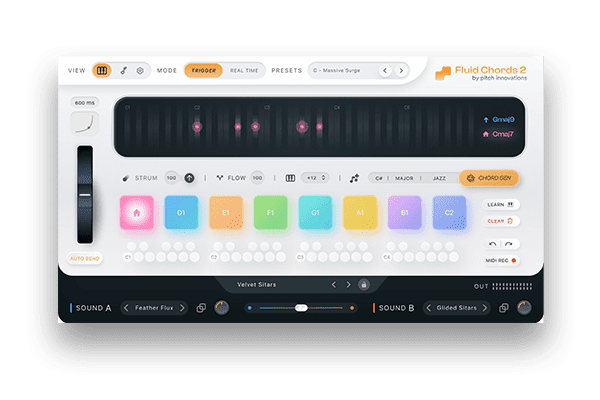Click the copy icon next to Feather Flux

pos(201,308)
